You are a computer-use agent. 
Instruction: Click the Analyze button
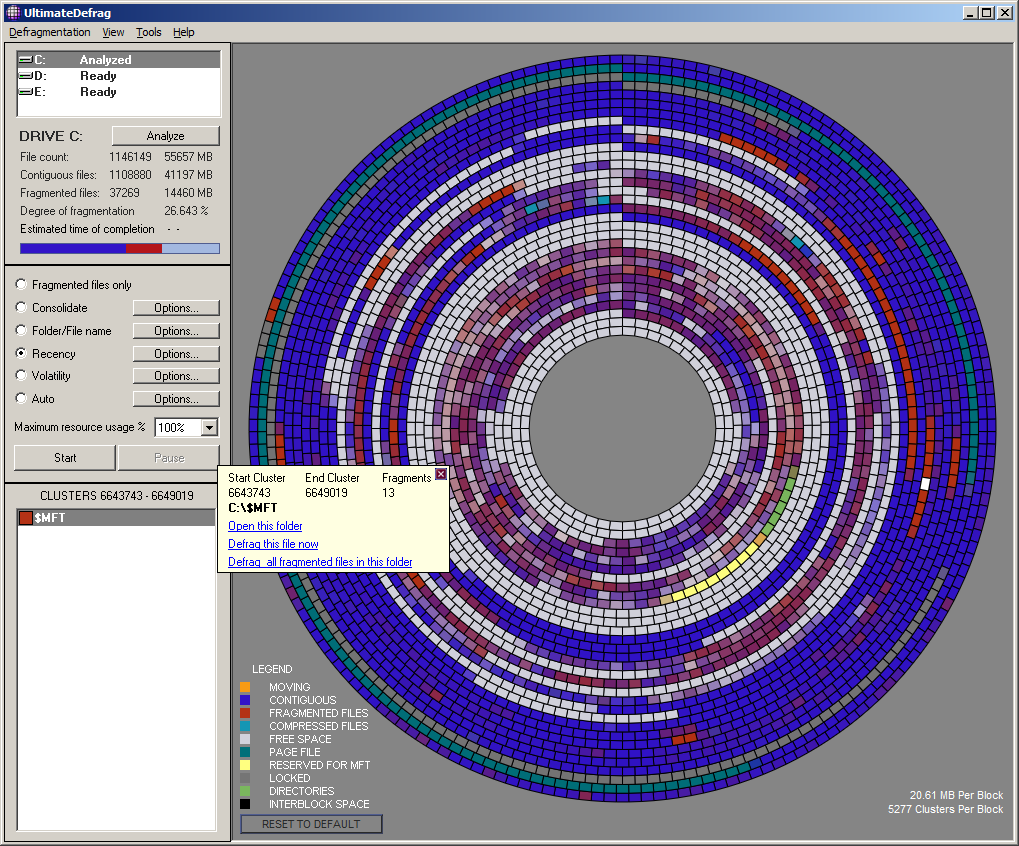coord(166,136)
